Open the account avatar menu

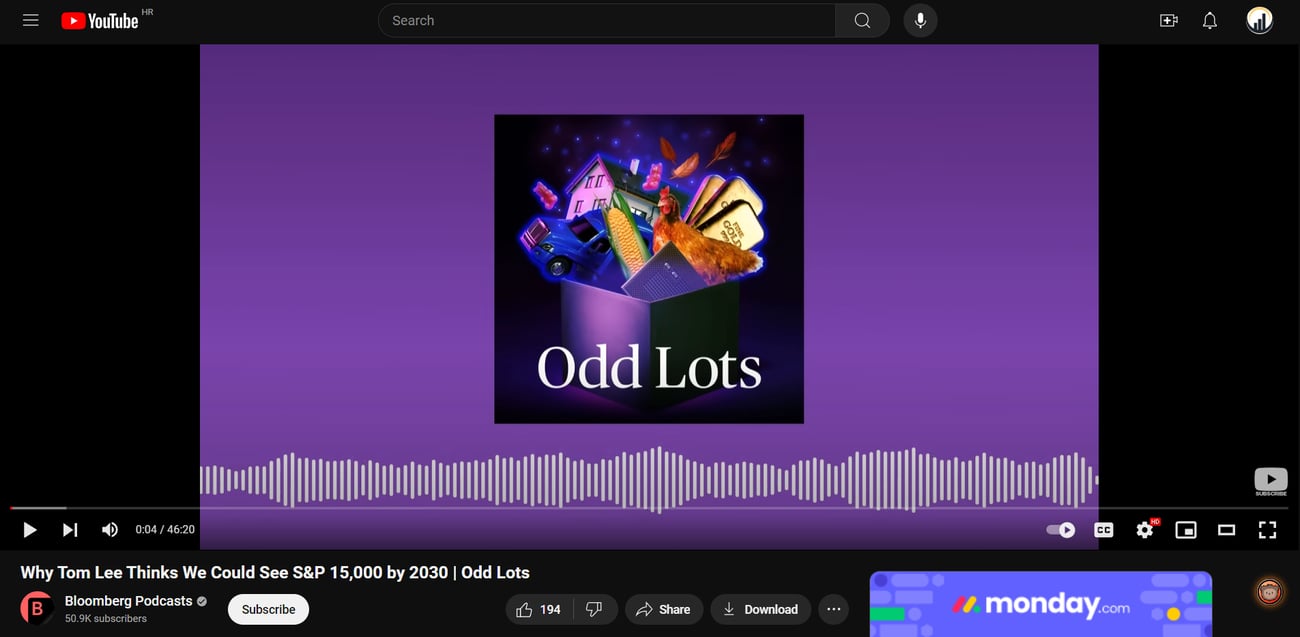(x=1260, y=20)
